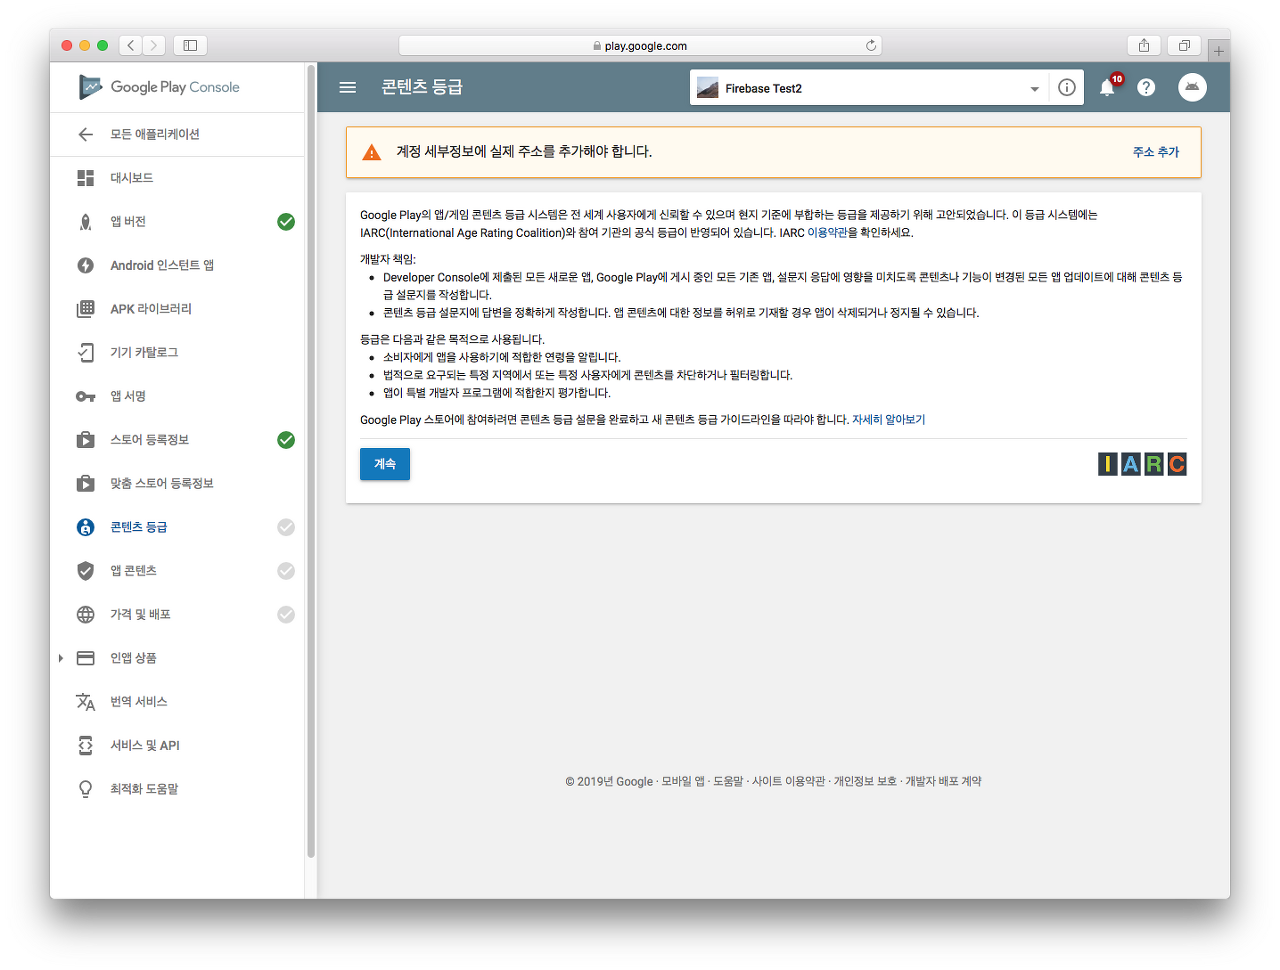The height and width of the screenshot is (970, 1280).
Task: Open the hamburger navigation menu
Action: pos(348,88)
